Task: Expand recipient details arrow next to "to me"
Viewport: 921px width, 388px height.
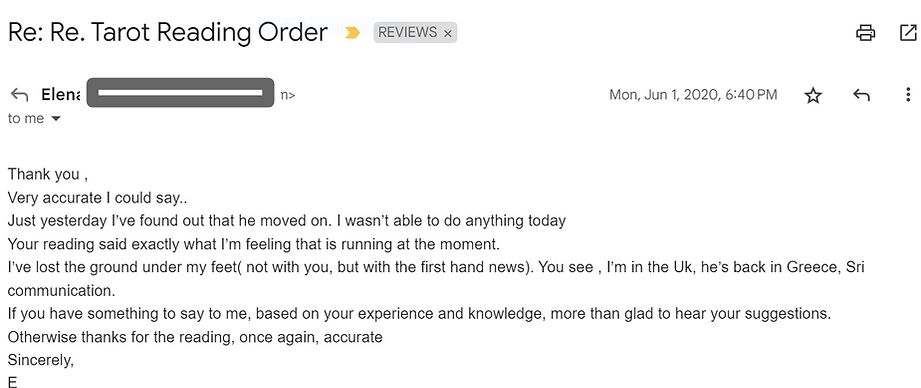Action: click(56, 119)
